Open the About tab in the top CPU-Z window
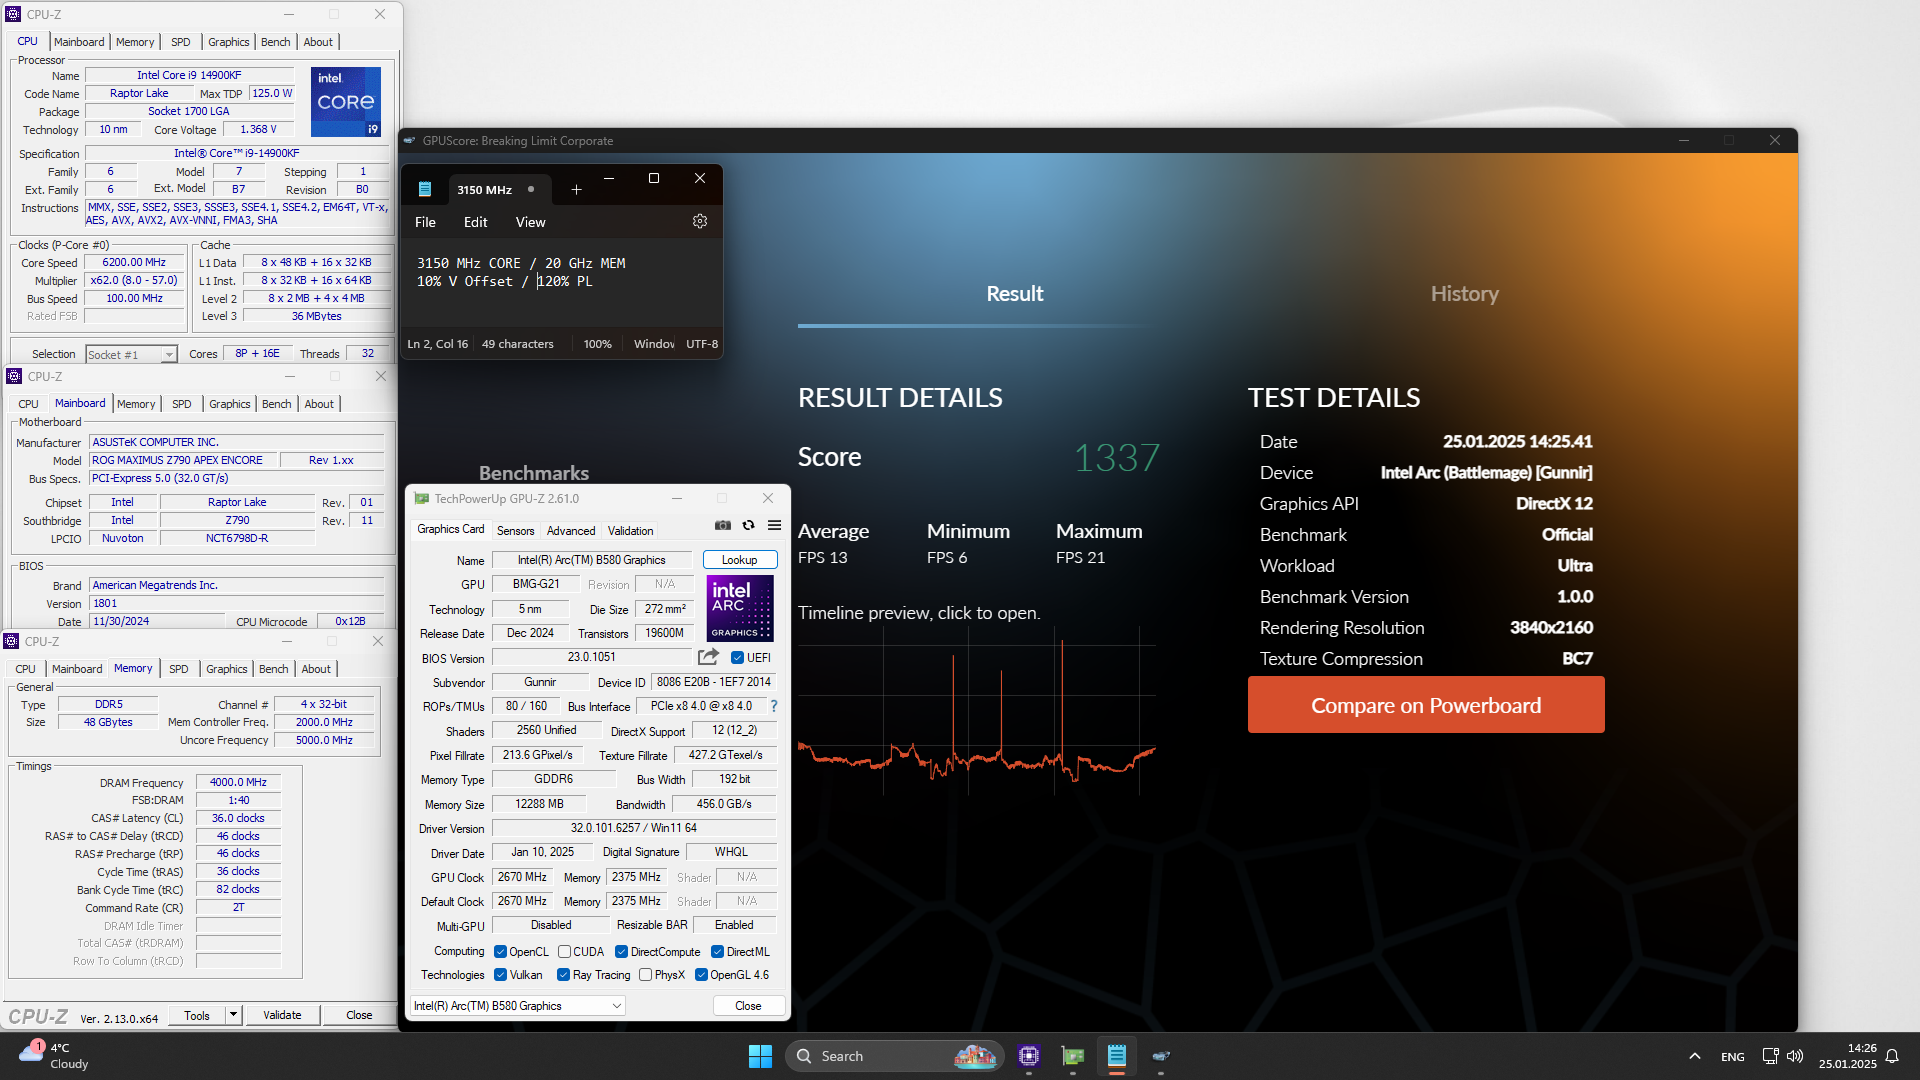Image resolution: width=1920 pixels, height=1080 pixels. click(318, 42)
